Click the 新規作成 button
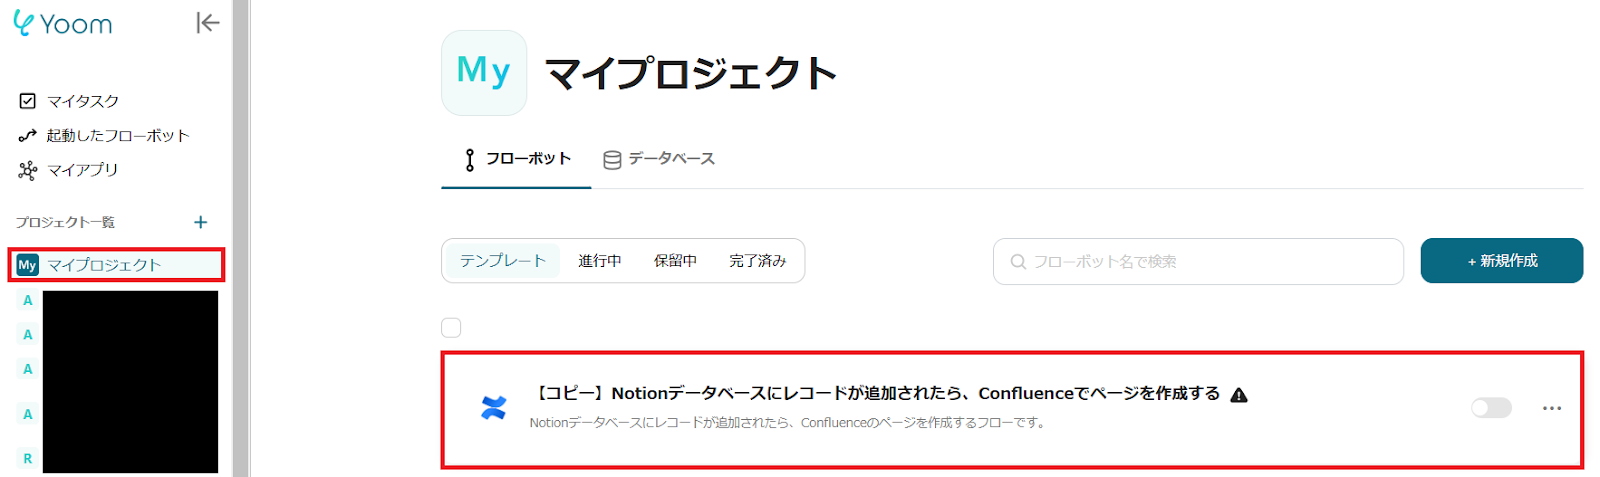The width and height of the screenshot is (1600, 477). point(1501,260)
